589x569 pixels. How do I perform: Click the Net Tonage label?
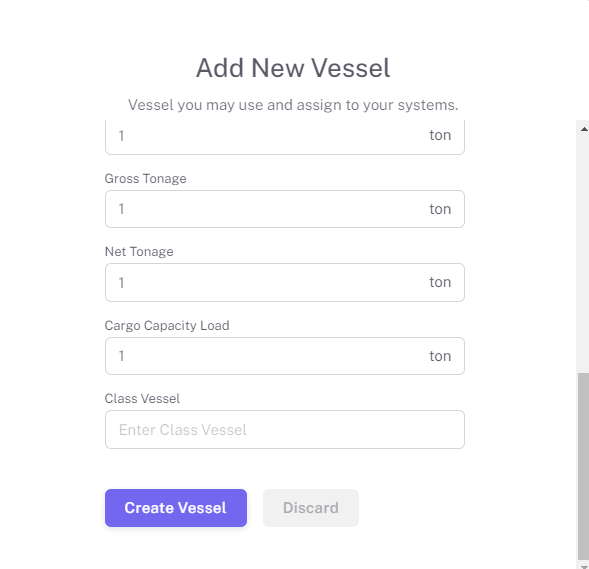click(x=139, y=252)
